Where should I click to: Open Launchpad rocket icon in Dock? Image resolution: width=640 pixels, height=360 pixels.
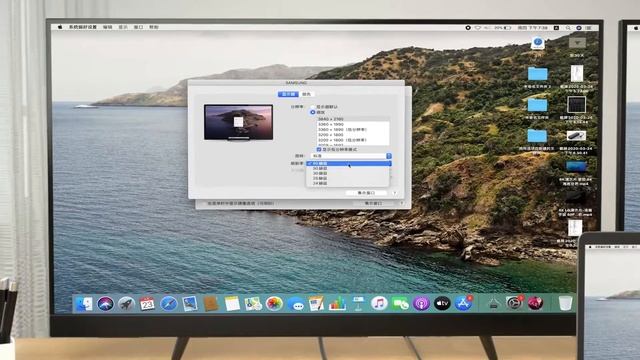tap(126, 304)
